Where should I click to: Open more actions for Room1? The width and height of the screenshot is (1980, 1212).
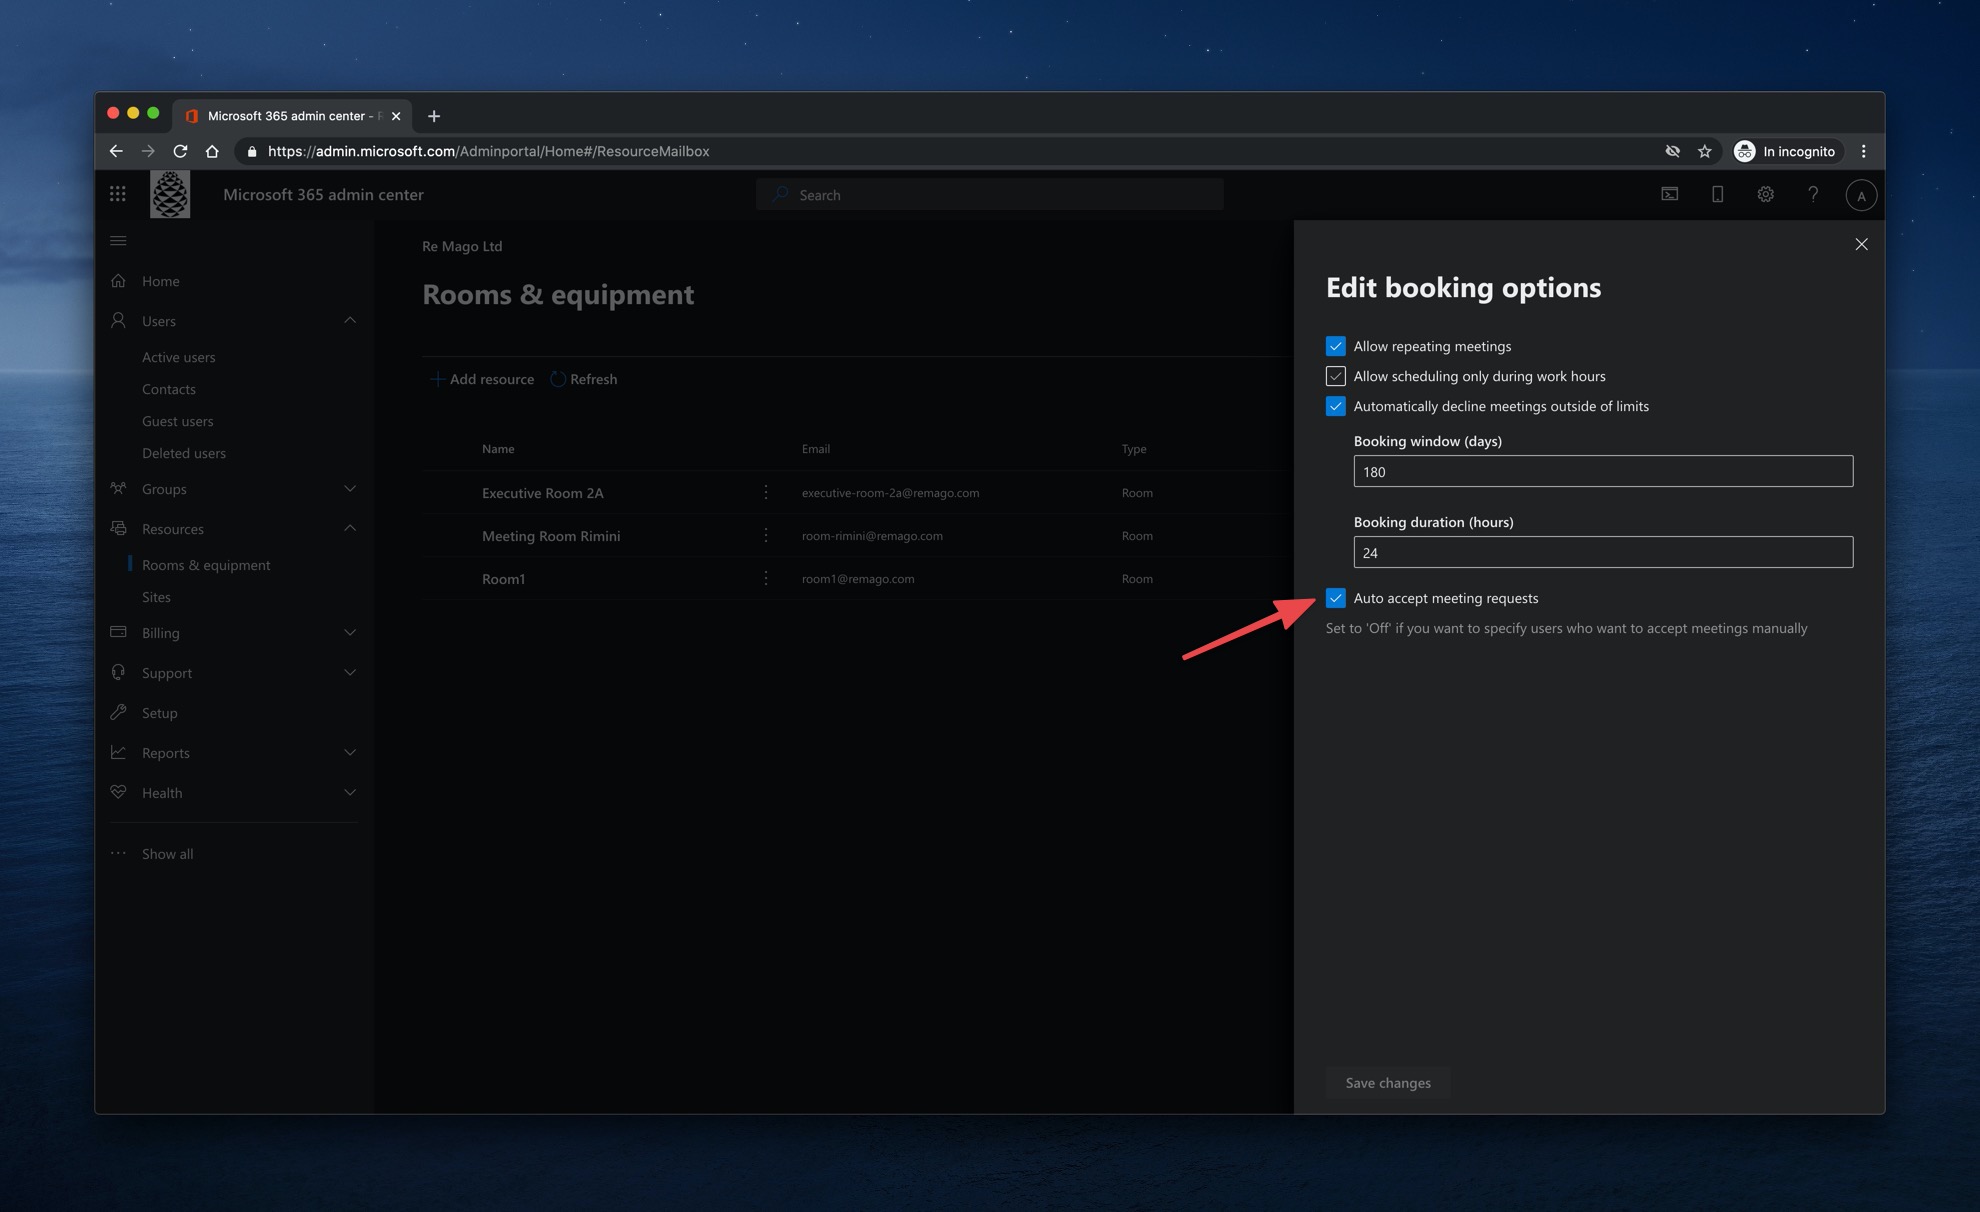pos(766,578)
